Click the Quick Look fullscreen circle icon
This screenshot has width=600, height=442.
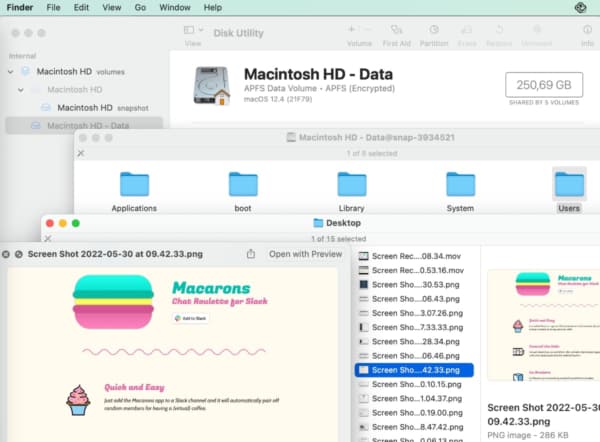click(x=18, y=254)
